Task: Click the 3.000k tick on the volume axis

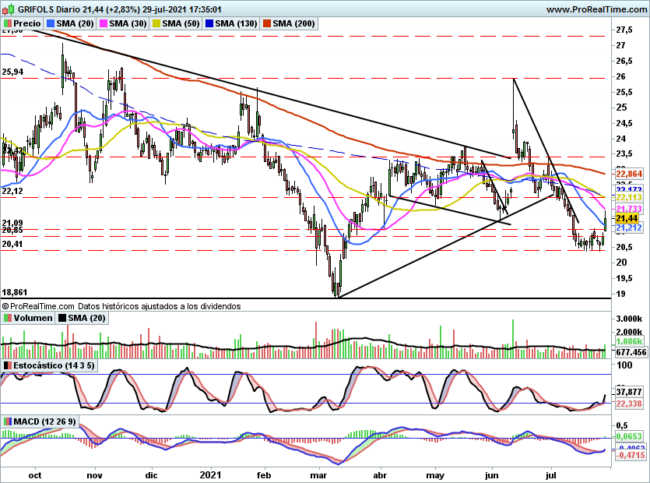Action: coord(629,318)
